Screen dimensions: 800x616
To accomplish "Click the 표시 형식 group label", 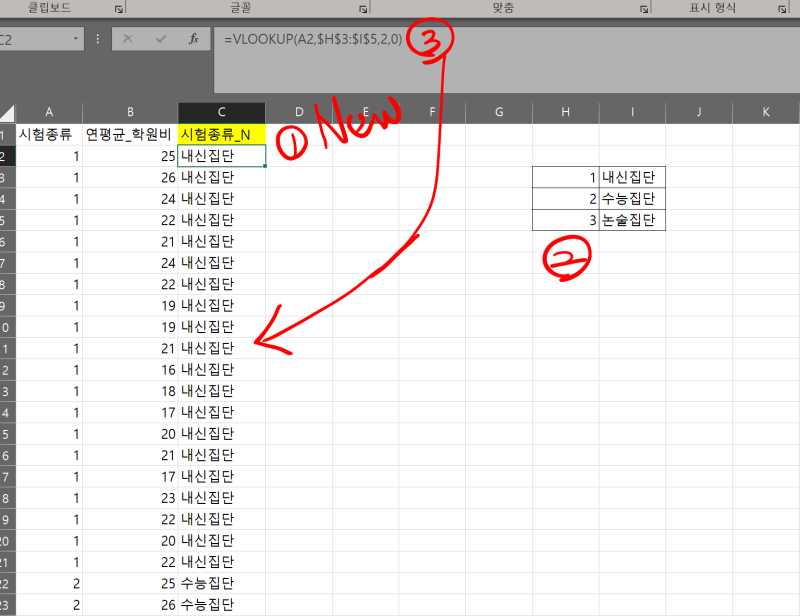I will click(x=712, y=8).
